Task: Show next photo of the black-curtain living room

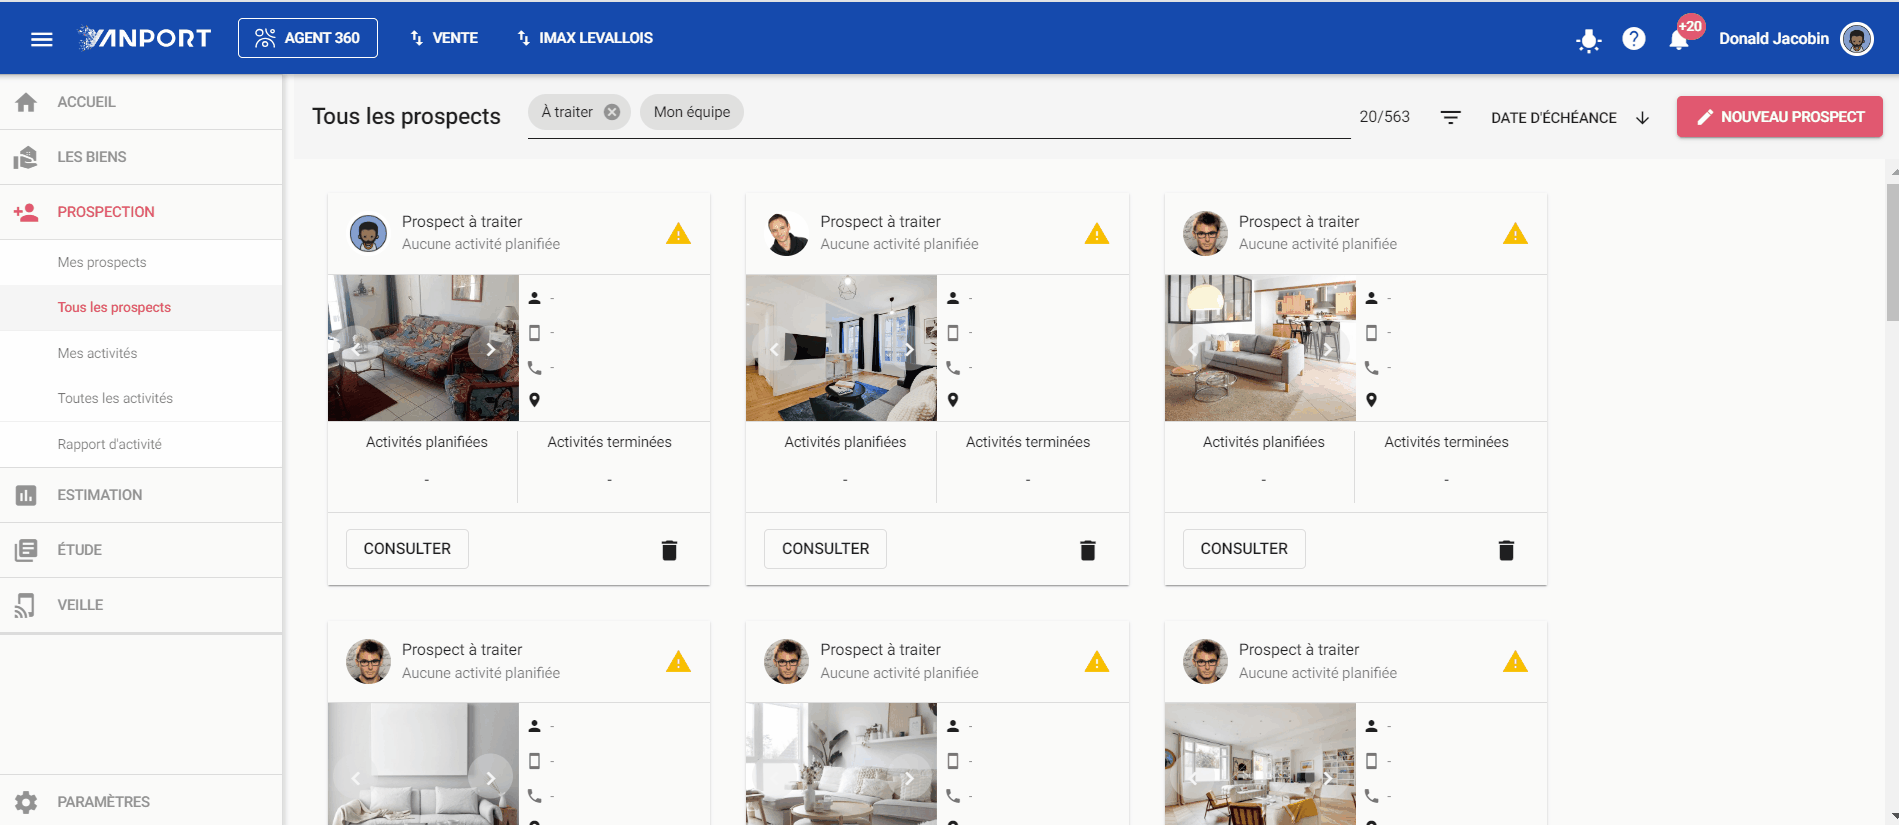Action: [x=909, y=348]
